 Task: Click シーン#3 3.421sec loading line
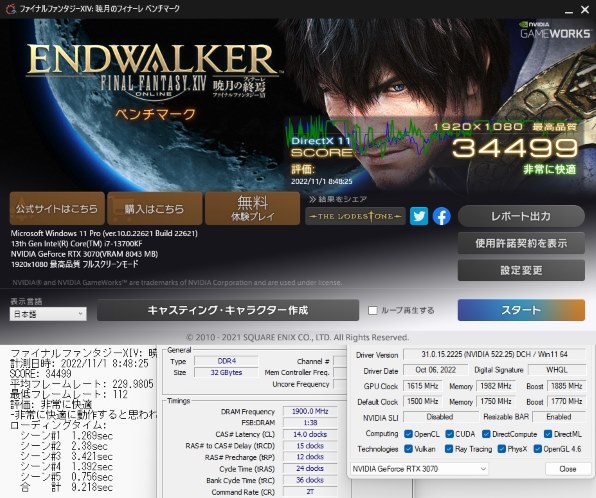point(67,456)
